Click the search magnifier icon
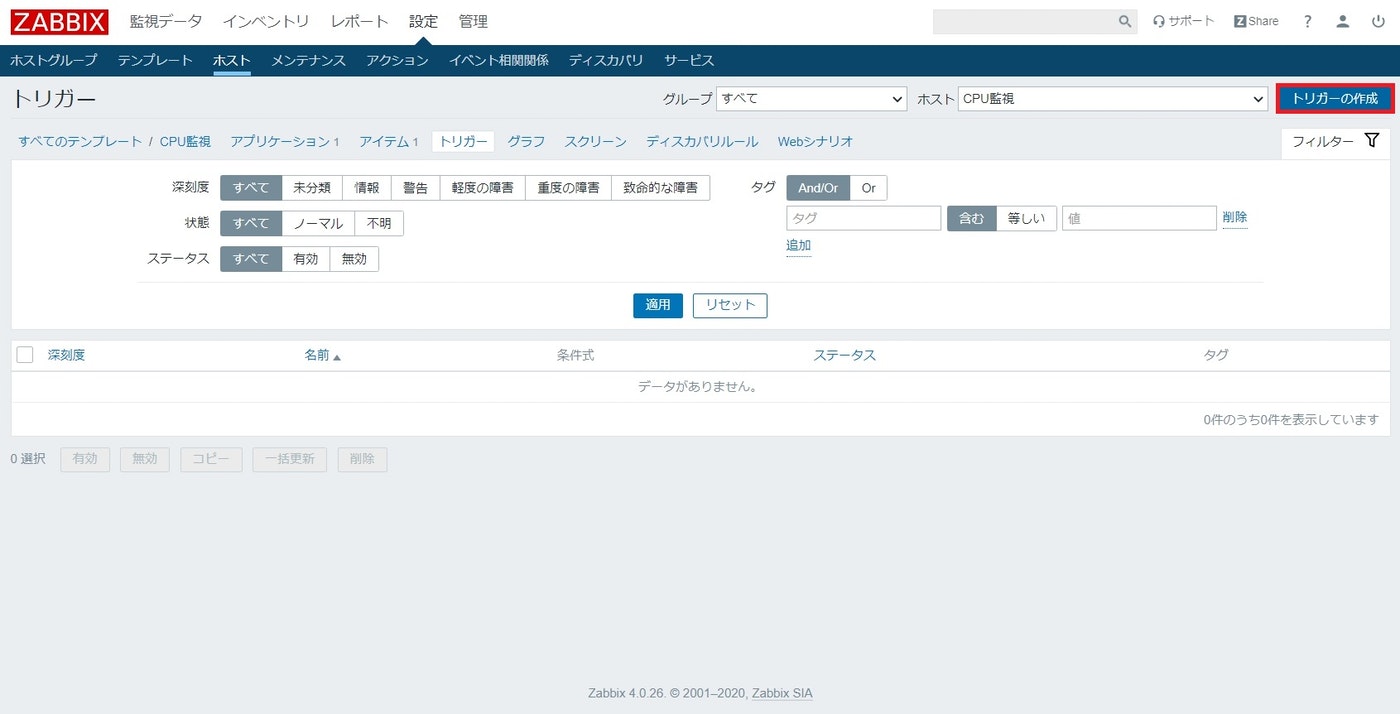 click(x=1124, y=21)
